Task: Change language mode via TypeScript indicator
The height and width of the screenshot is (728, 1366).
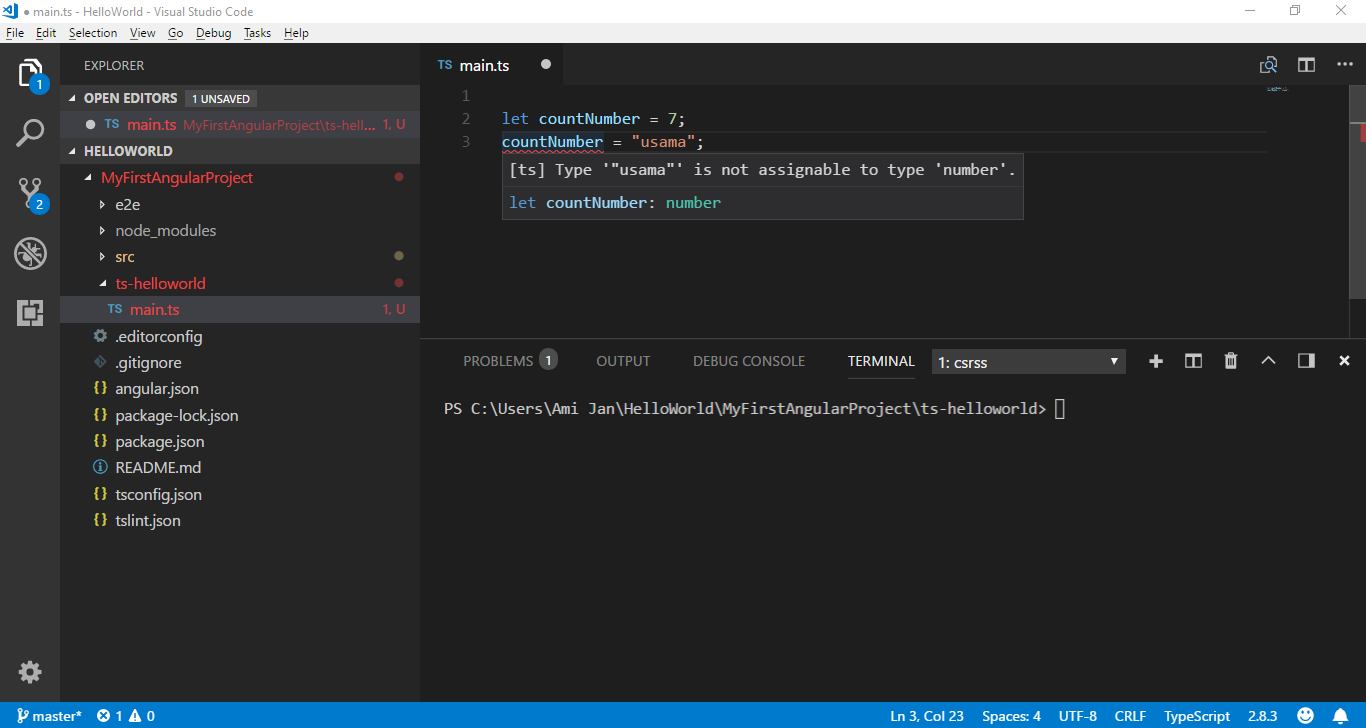Action: pyautogui.click(x=1197, y=716)
